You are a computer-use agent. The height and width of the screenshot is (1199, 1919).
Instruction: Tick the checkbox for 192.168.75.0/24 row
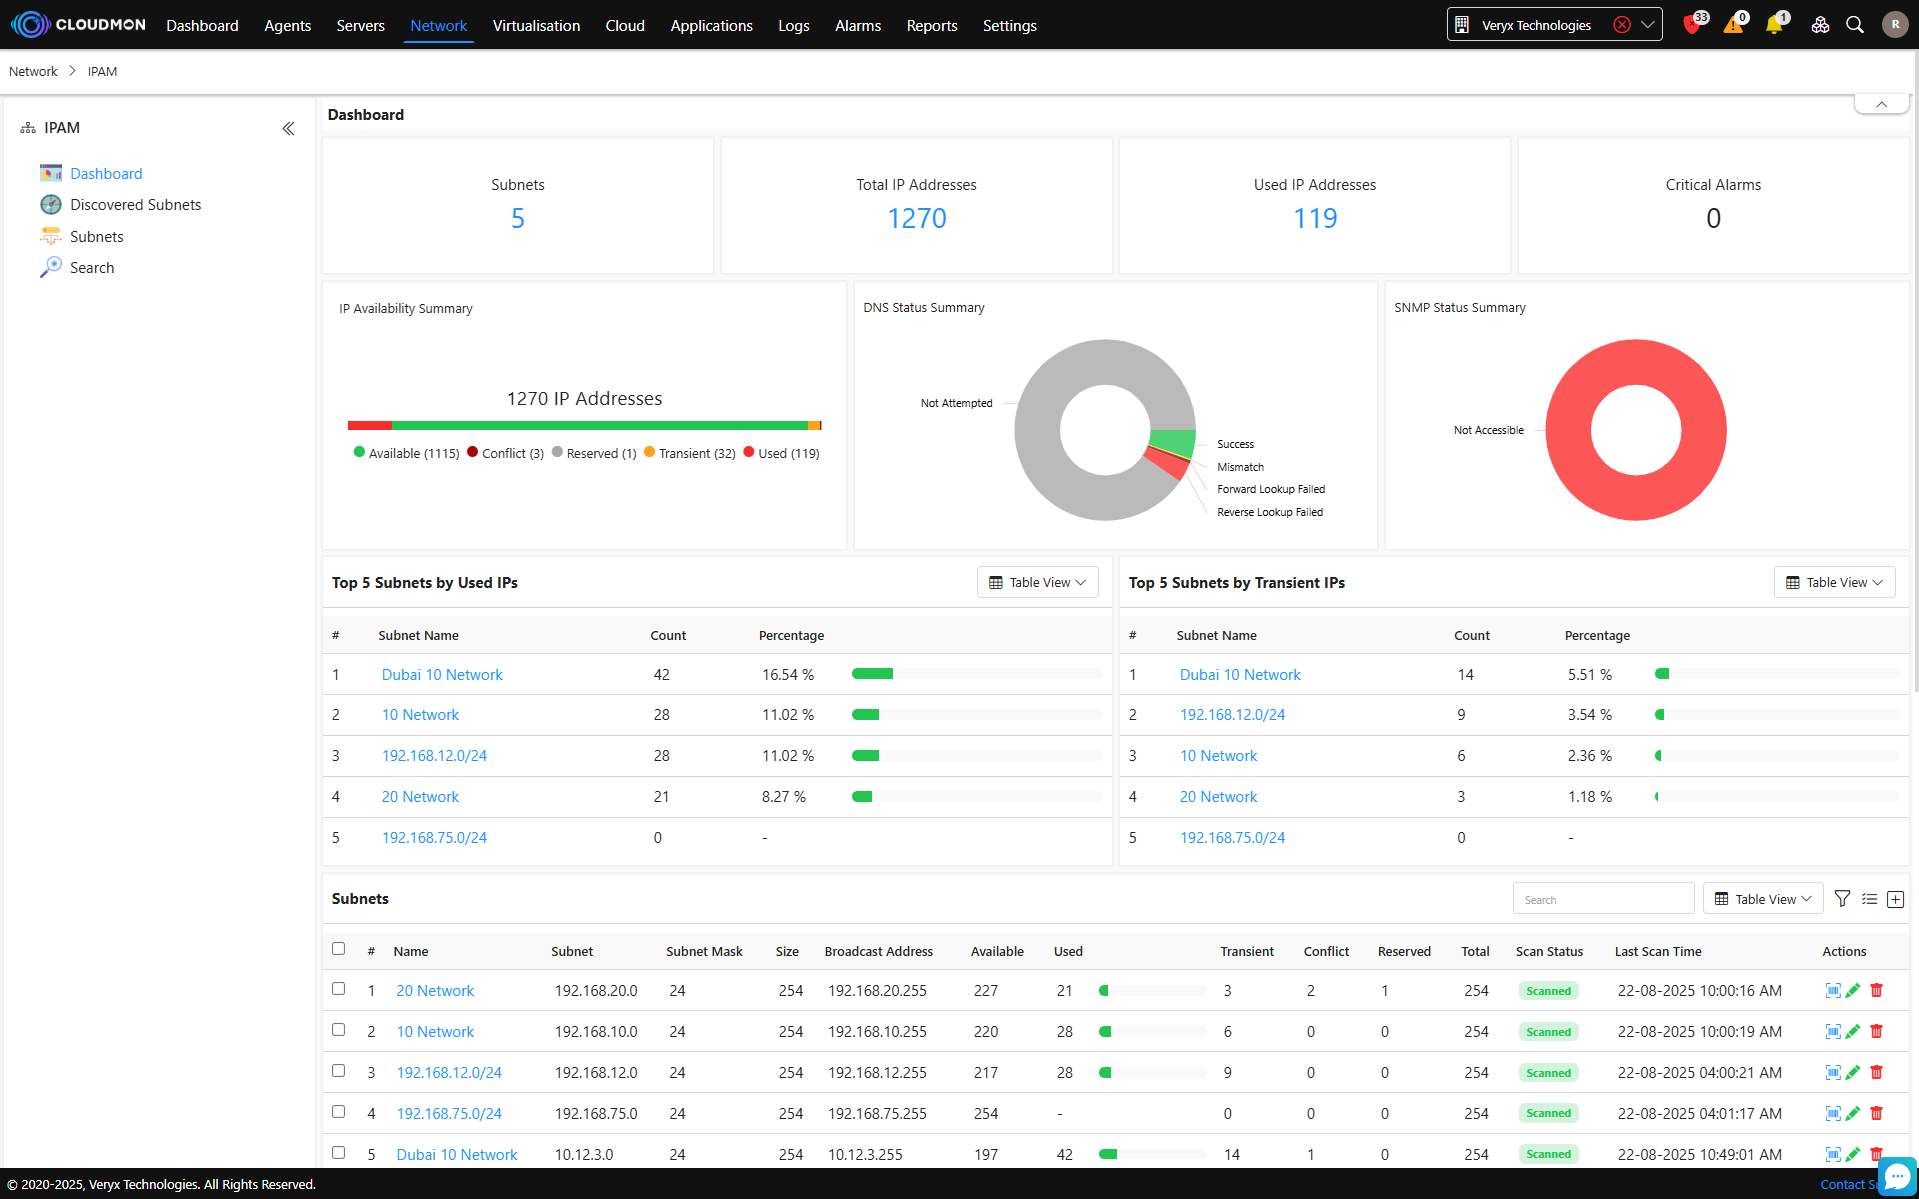tap(338, 1112)
